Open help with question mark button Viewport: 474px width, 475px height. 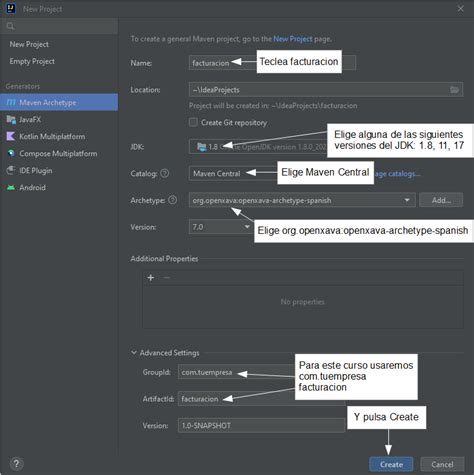tap(16, 464)
